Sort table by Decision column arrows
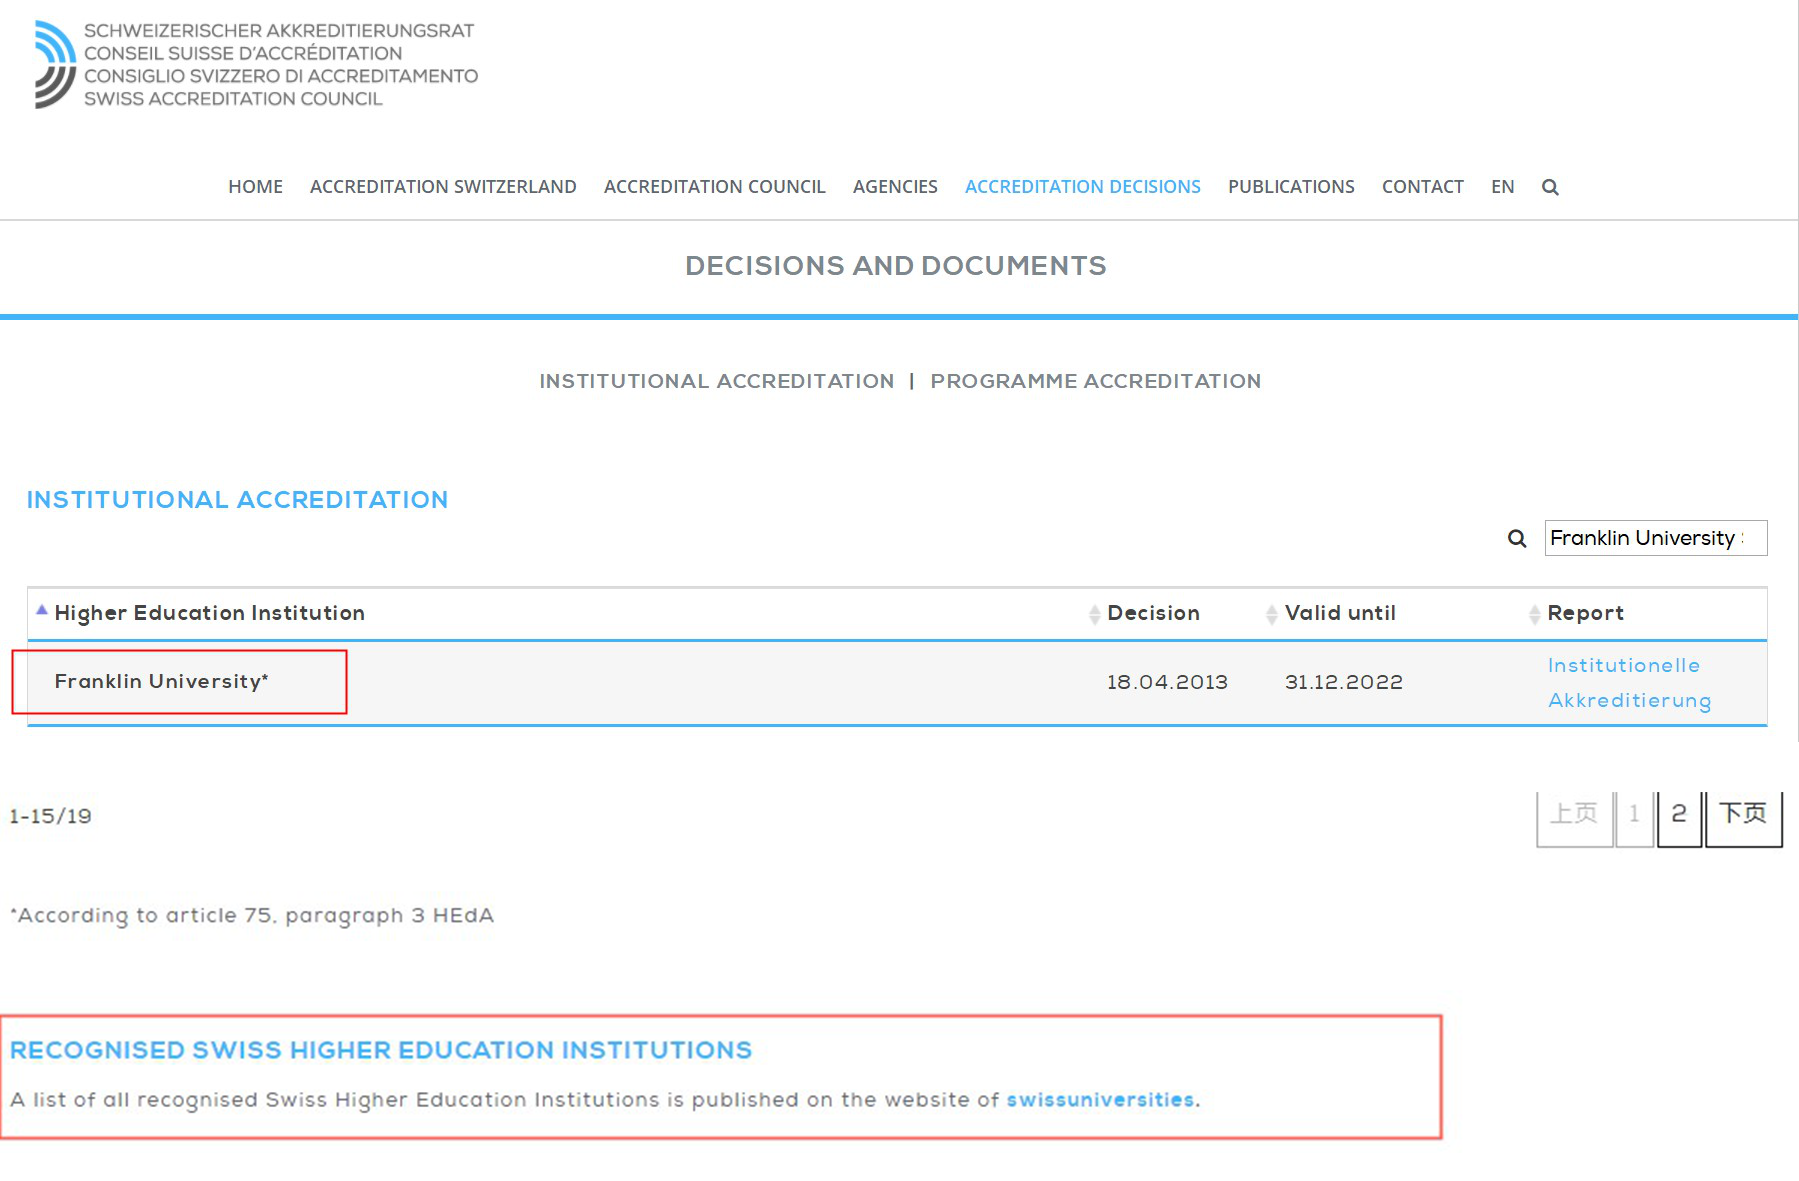1799x1181 pixels. click(1094, 614)
